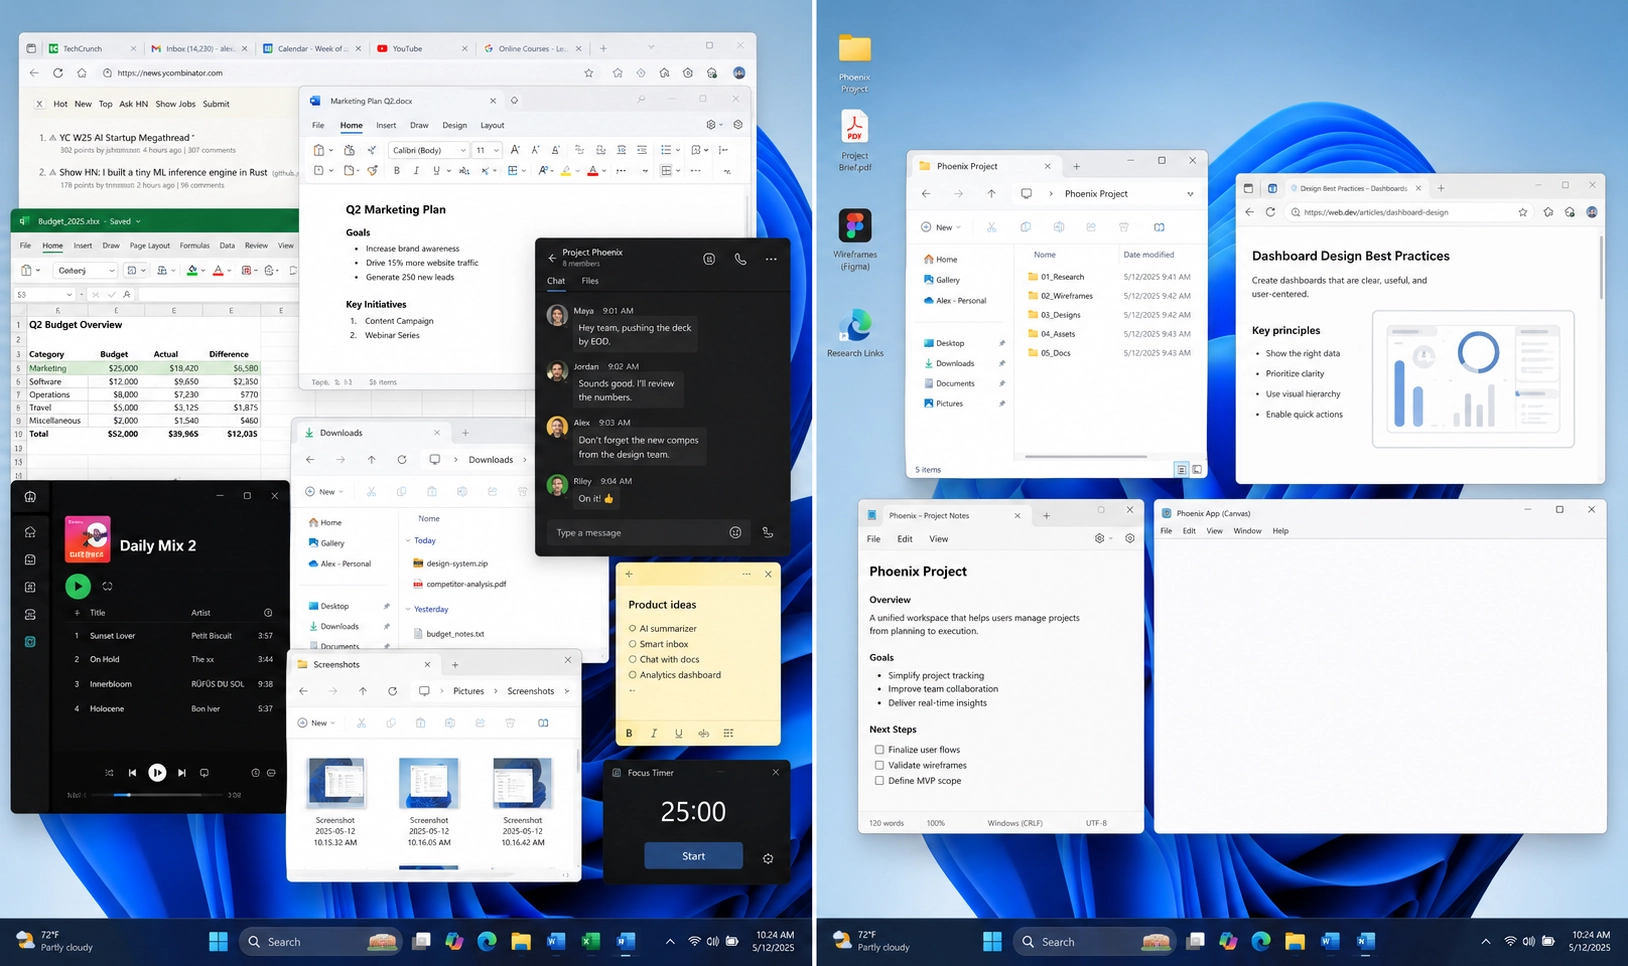Open the three-dot menu in Project Phoenix chat
1628x966 pixels.
771,259
